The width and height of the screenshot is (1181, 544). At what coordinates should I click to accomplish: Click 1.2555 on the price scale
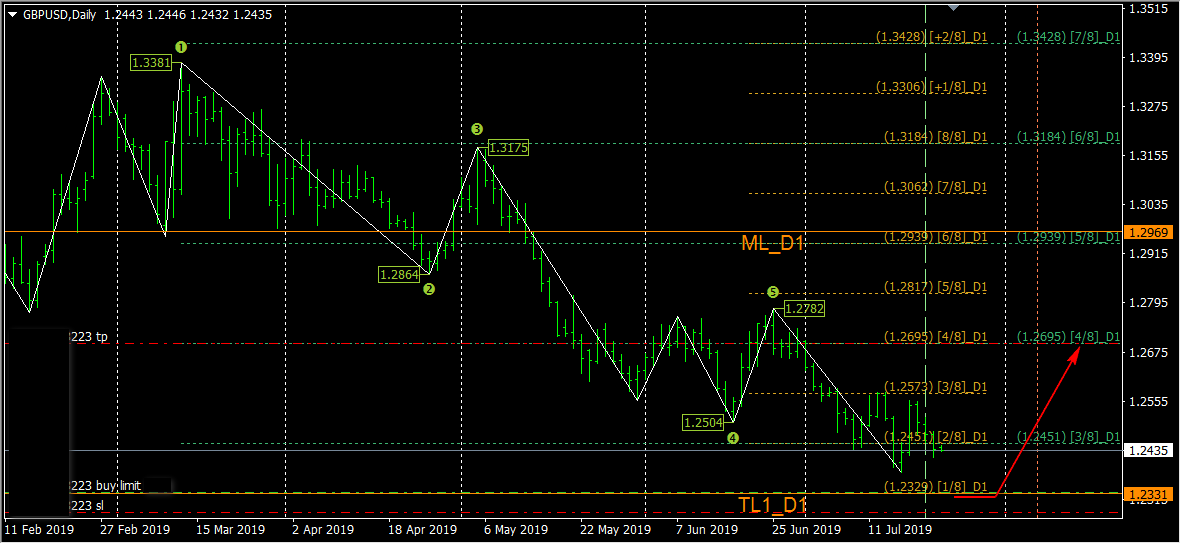click(x=1148, y=402)
